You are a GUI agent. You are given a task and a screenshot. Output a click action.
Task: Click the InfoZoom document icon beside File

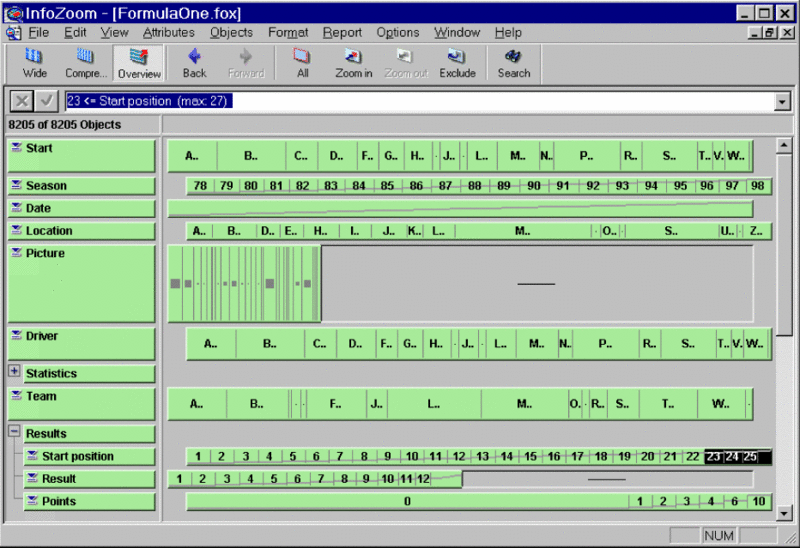[x=13, y=33]
